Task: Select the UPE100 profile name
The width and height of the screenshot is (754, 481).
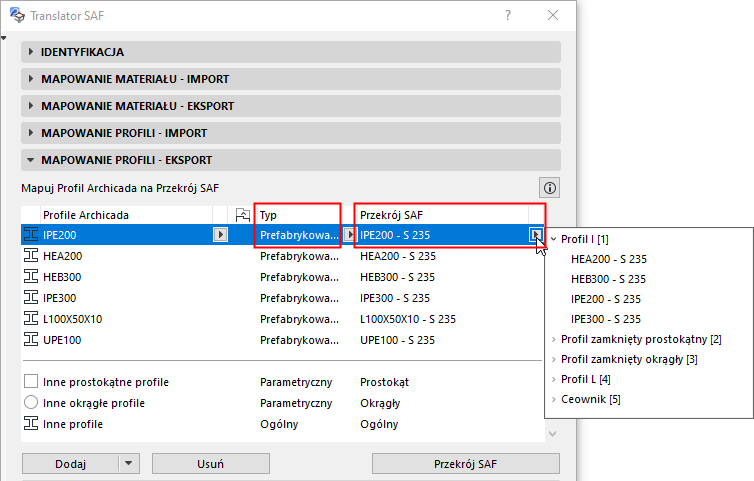Action: pyautogui.click(x=62, y=340)
